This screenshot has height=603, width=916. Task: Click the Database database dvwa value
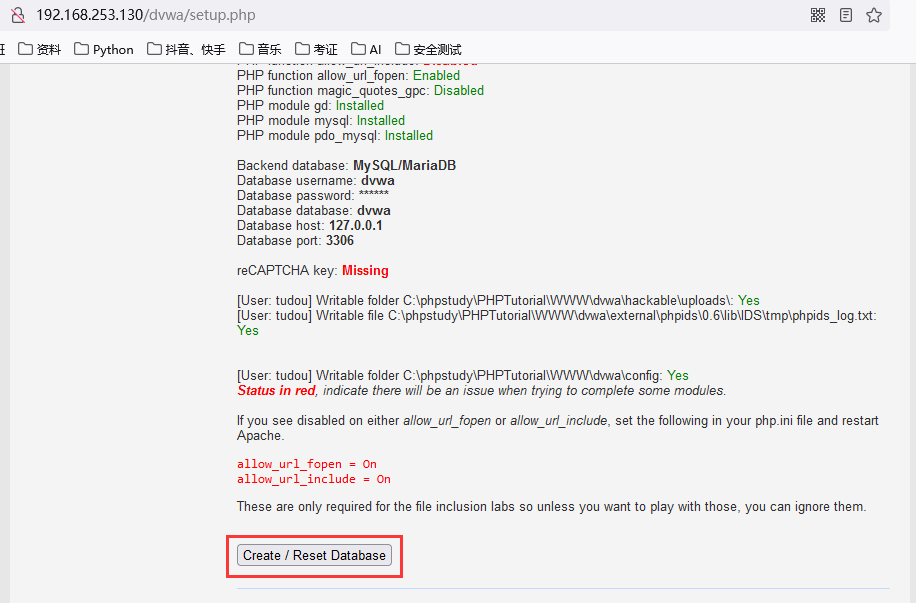click(373, 210)
